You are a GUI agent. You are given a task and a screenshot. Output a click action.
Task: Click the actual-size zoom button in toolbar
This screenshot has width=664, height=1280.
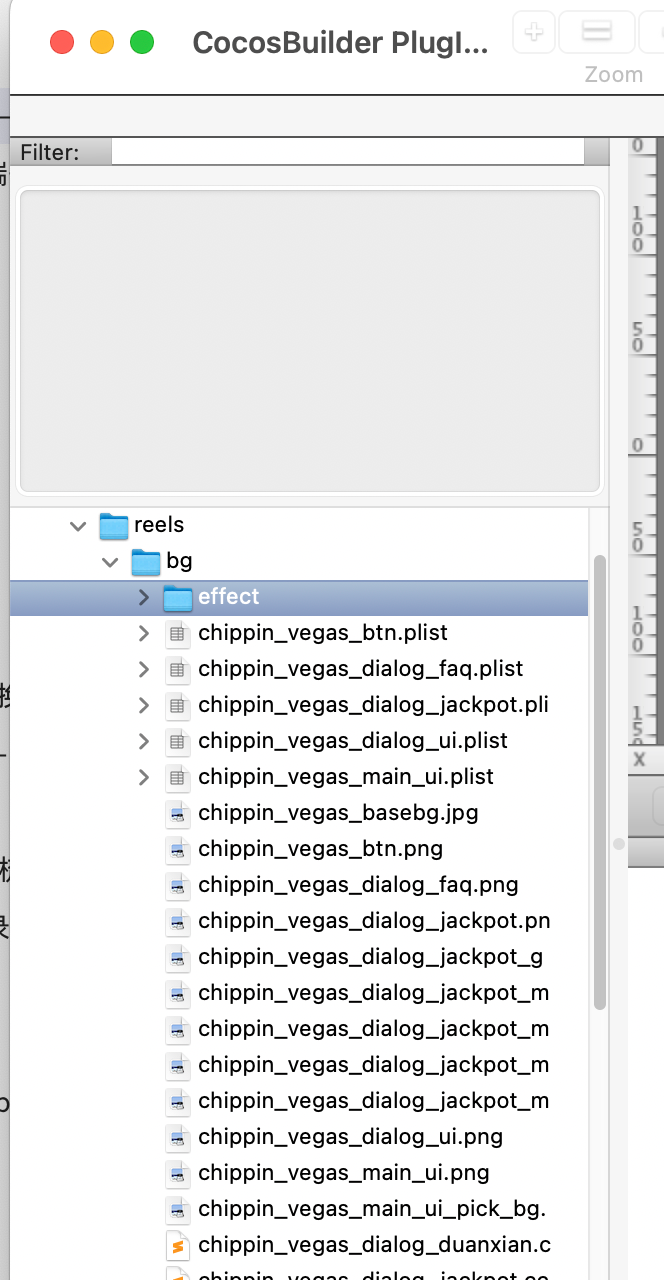[596, 32]
